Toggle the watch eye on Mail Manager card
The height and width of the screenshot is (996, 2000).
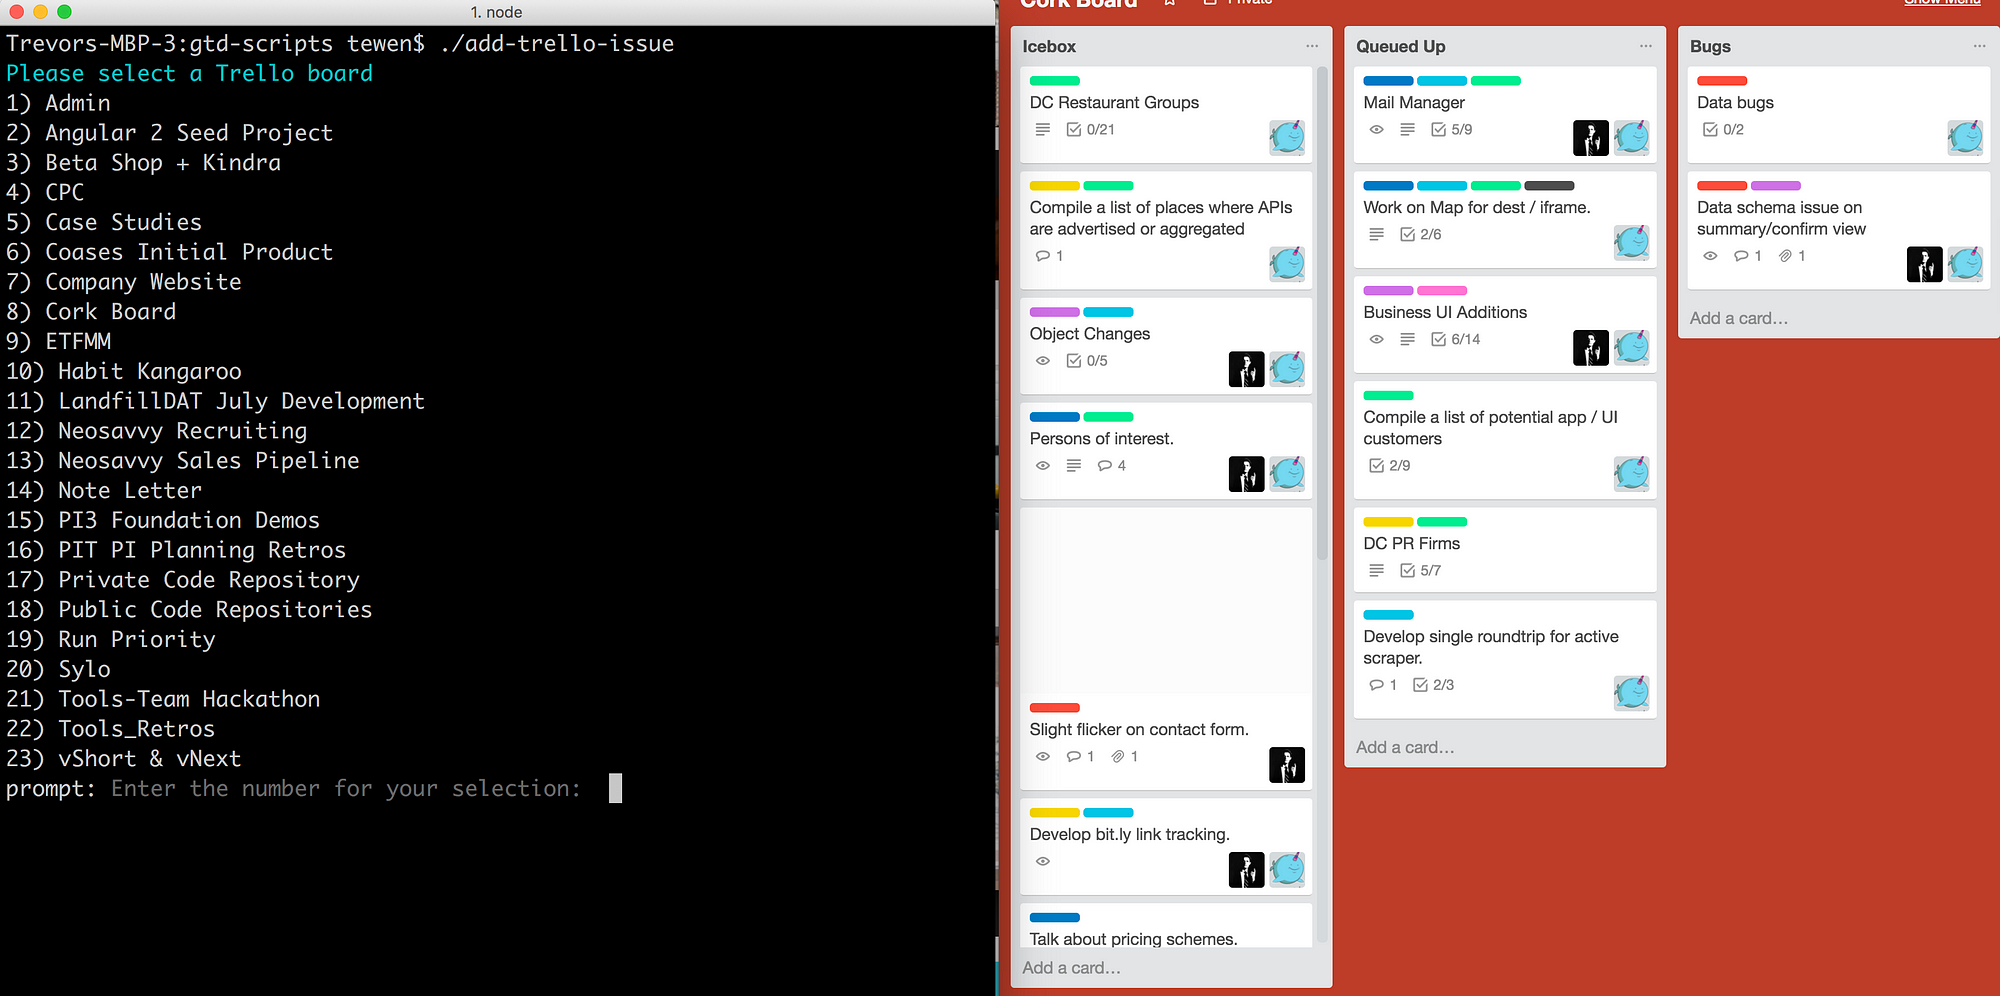click(1376, 130)
